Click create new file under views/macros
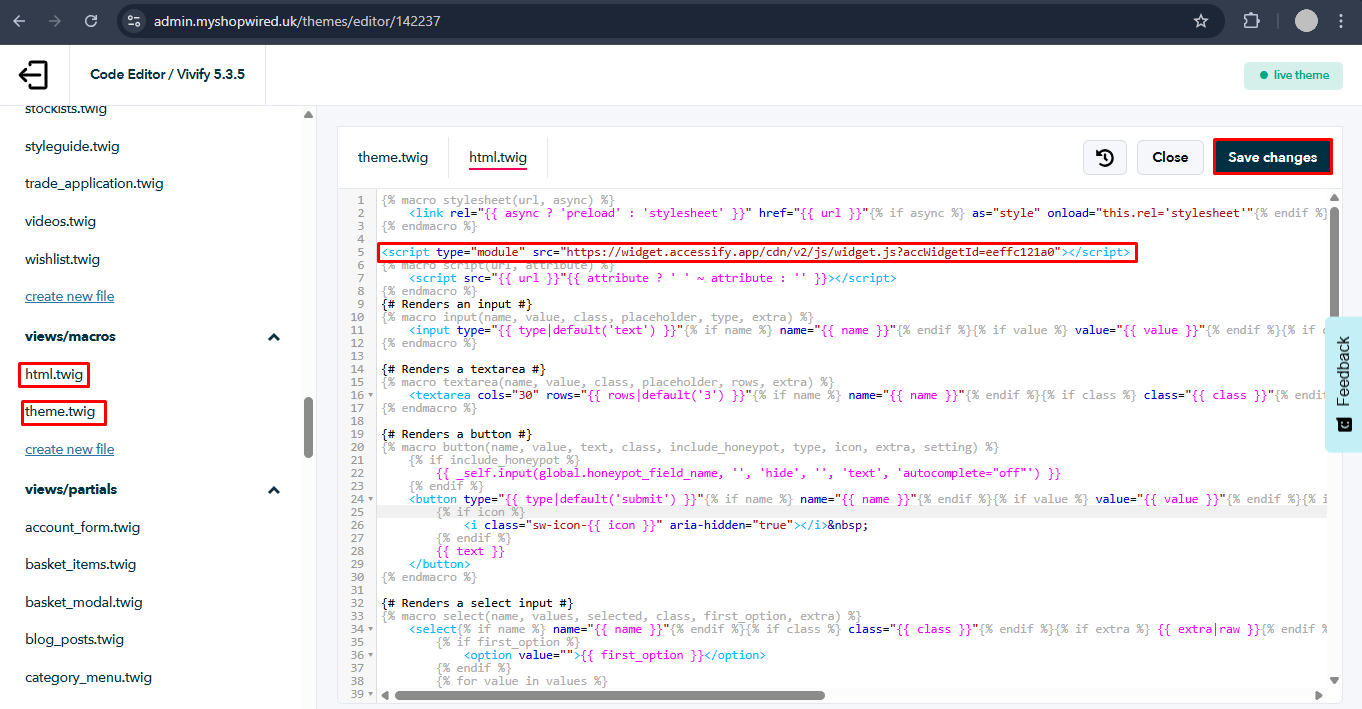The width and height of the screenshot is (1362, 709). tap(69, 448)
